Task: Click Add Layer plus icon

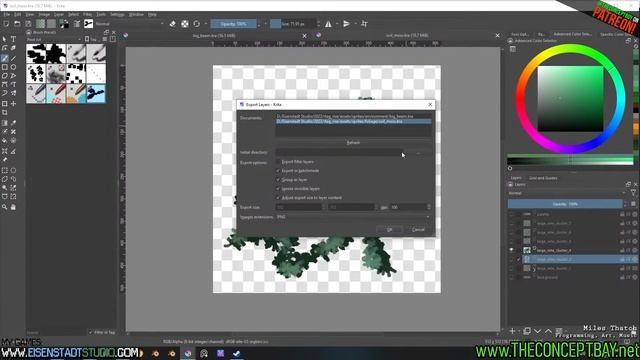Action: [512, 331]
